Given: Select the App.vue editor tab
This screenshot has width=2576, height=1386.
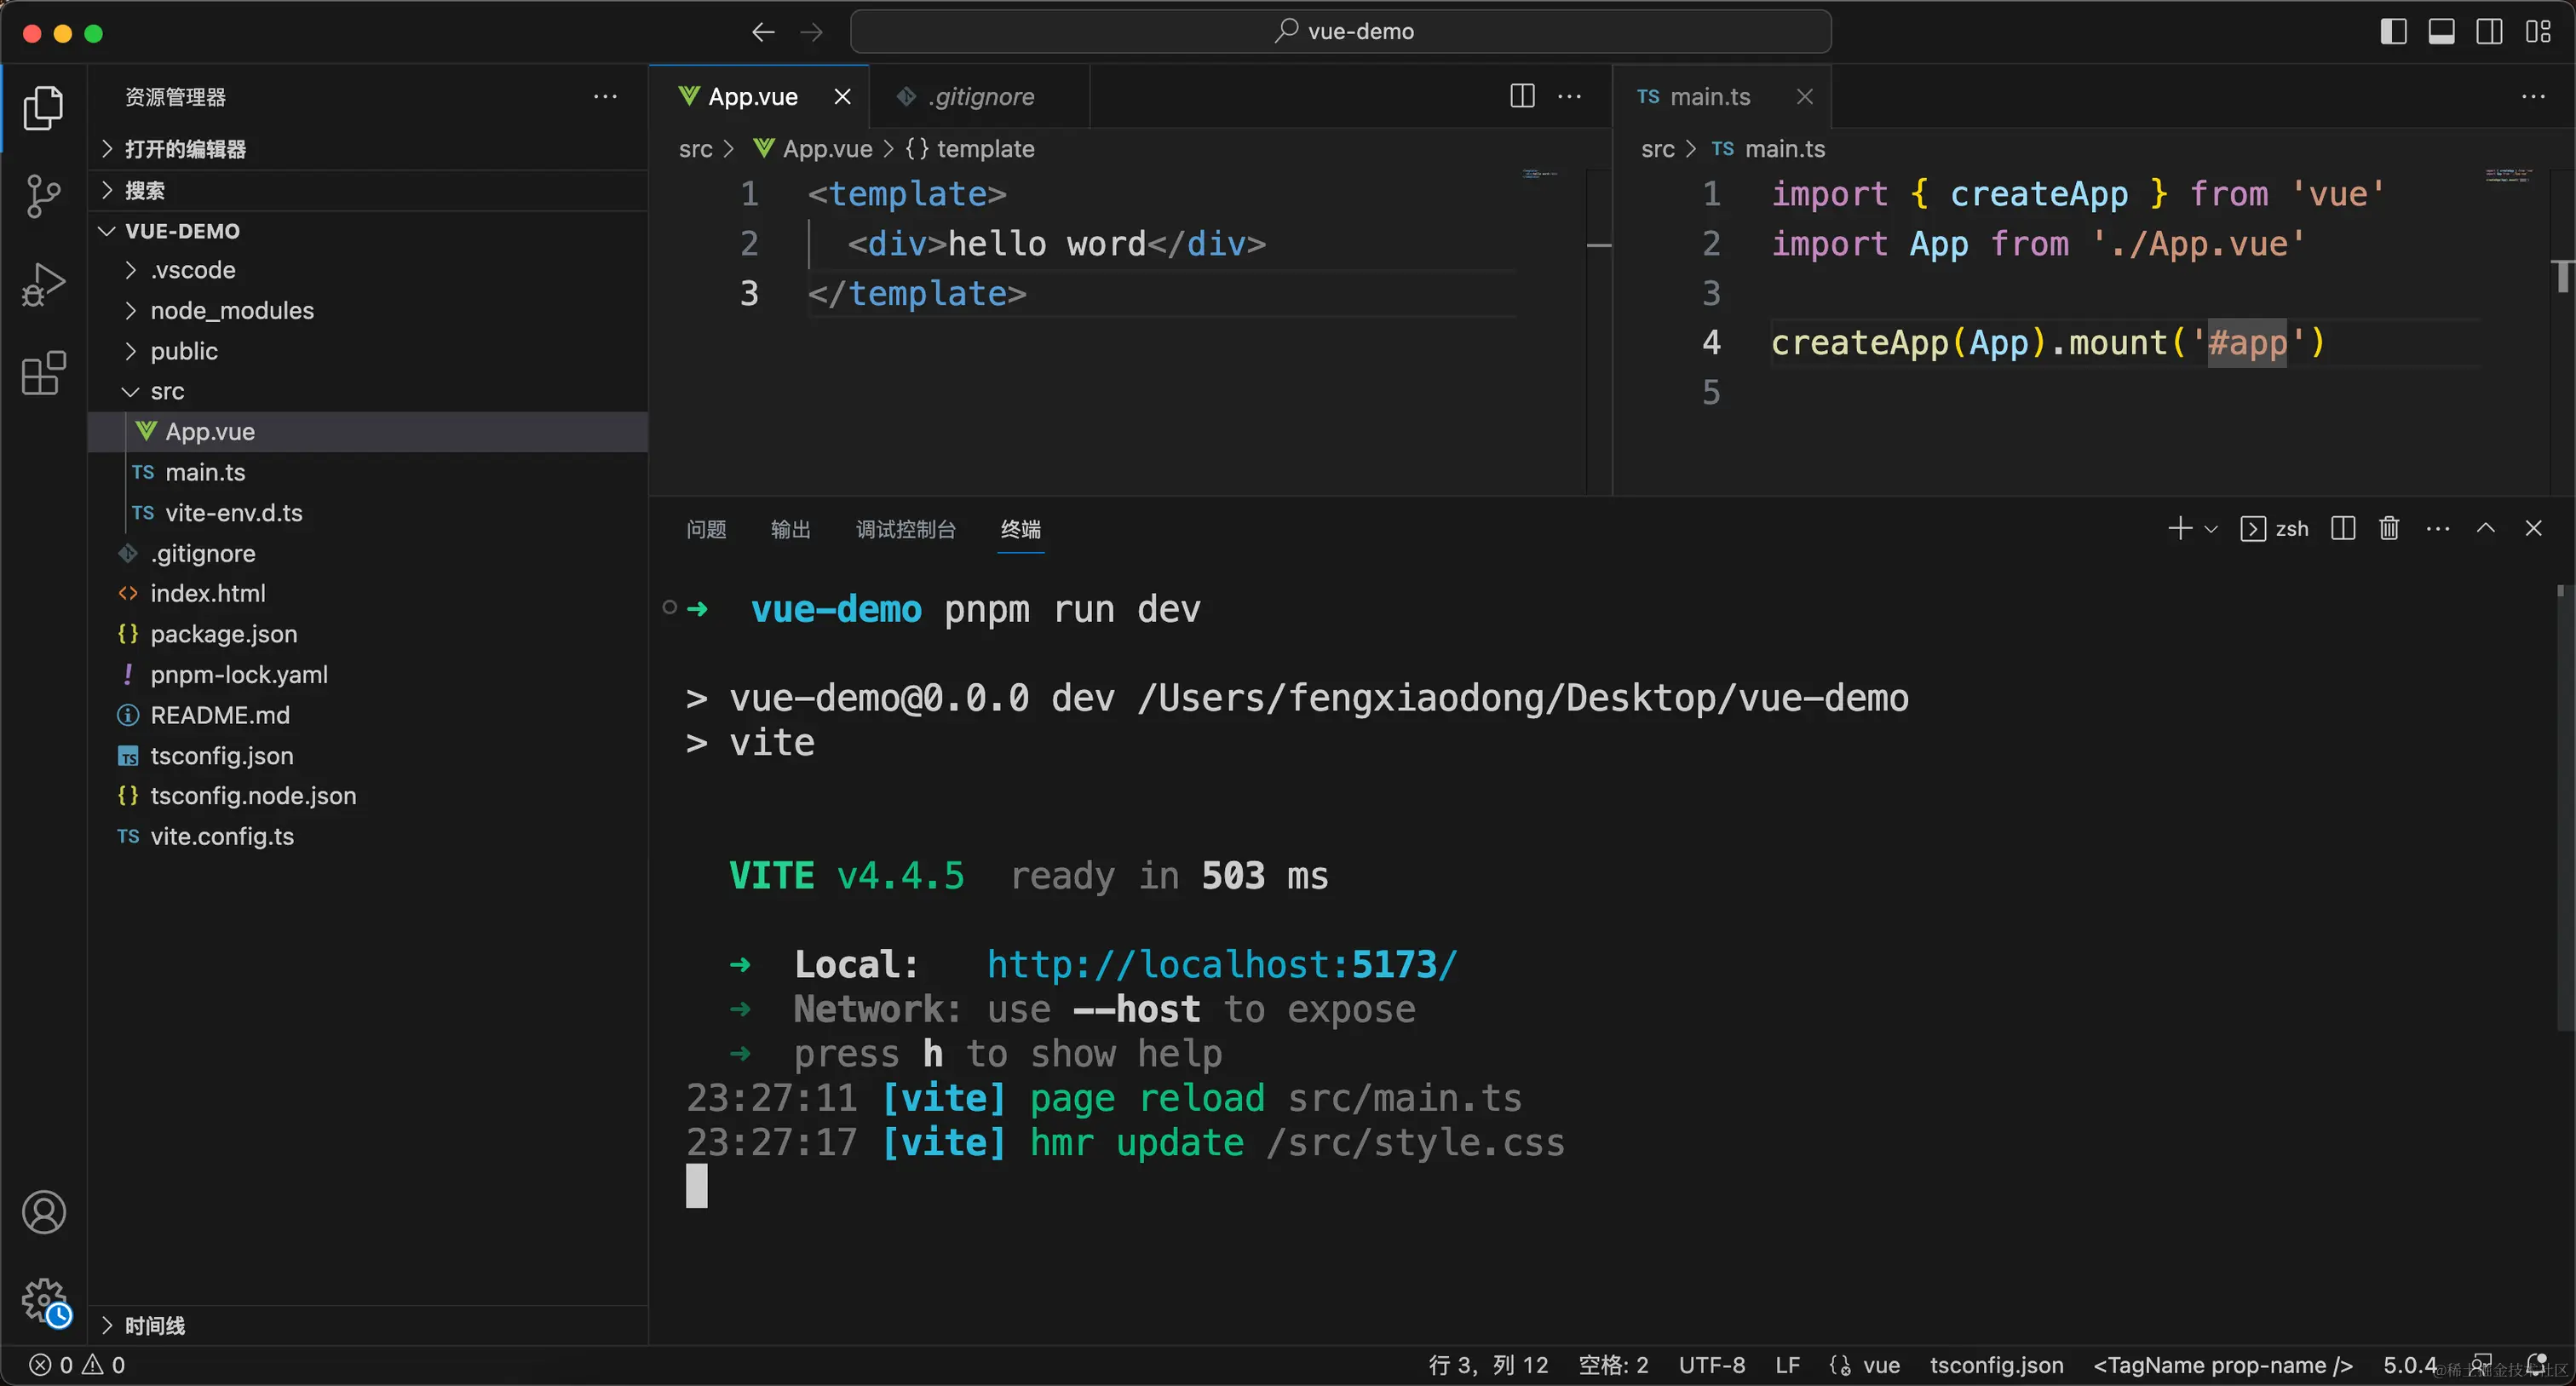Looking at the screenshot, I should 759,96.
